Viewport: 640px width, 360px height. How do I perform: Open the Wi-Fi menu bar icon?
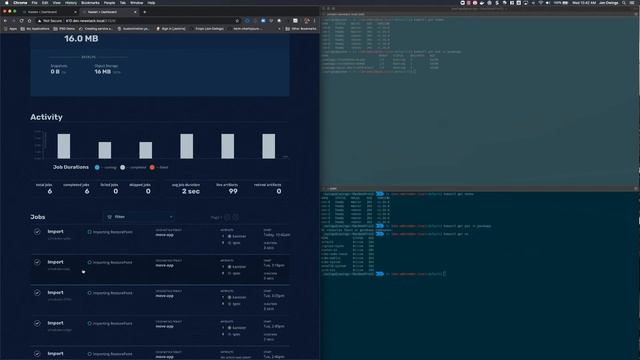pos(541,2)
